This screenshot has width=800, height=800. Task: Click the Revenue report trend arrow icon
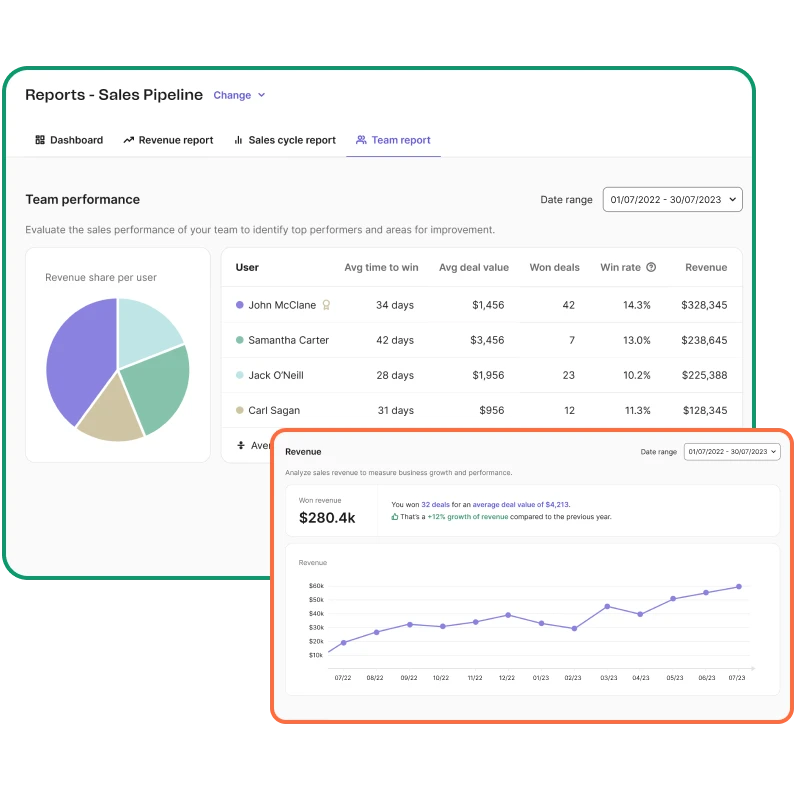(x=128, y=140)
